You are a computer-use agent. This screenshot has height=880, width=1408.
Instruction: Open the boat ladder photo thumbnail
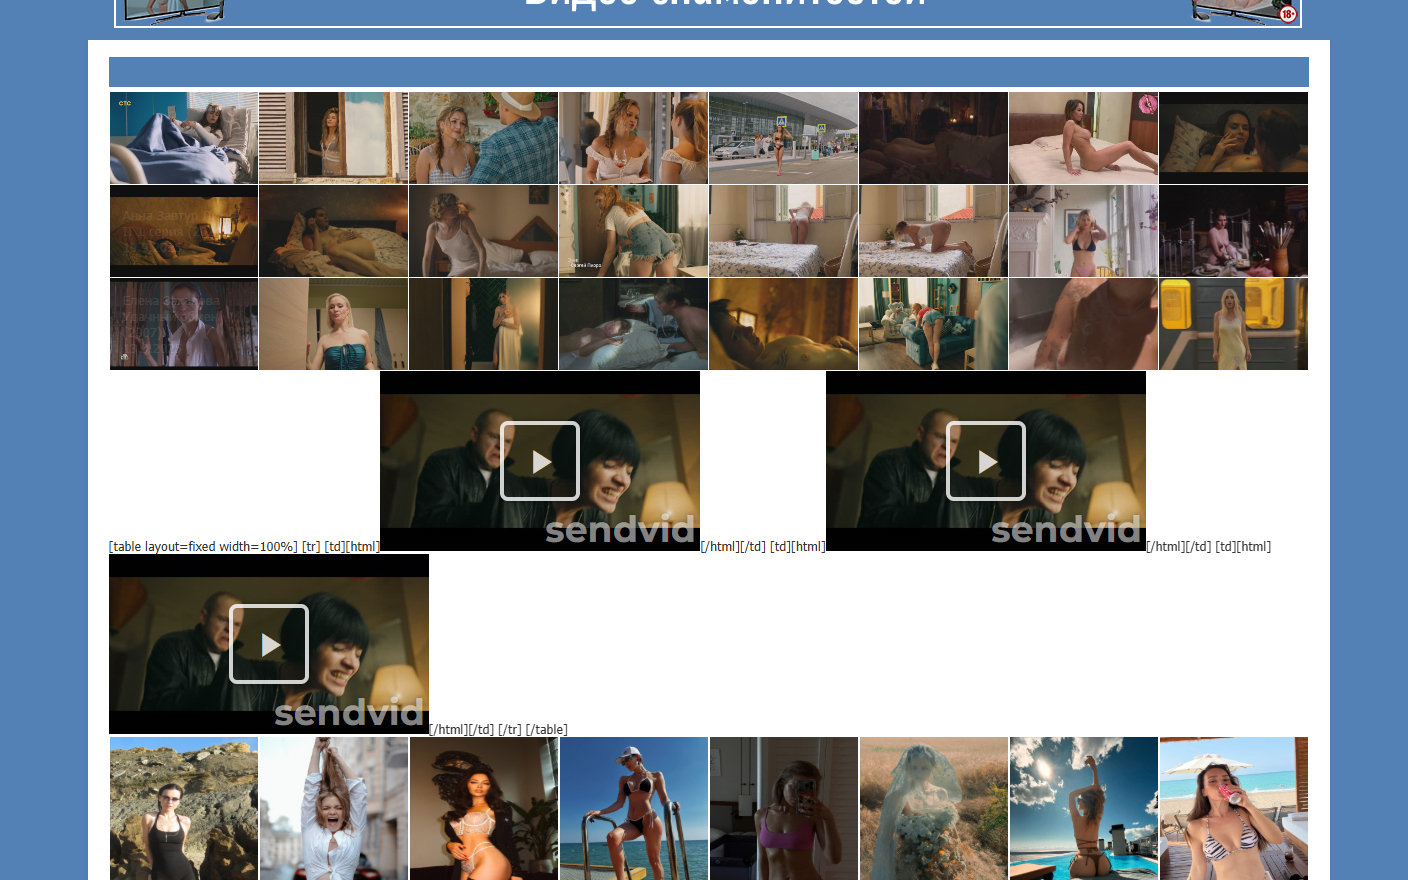634,808
